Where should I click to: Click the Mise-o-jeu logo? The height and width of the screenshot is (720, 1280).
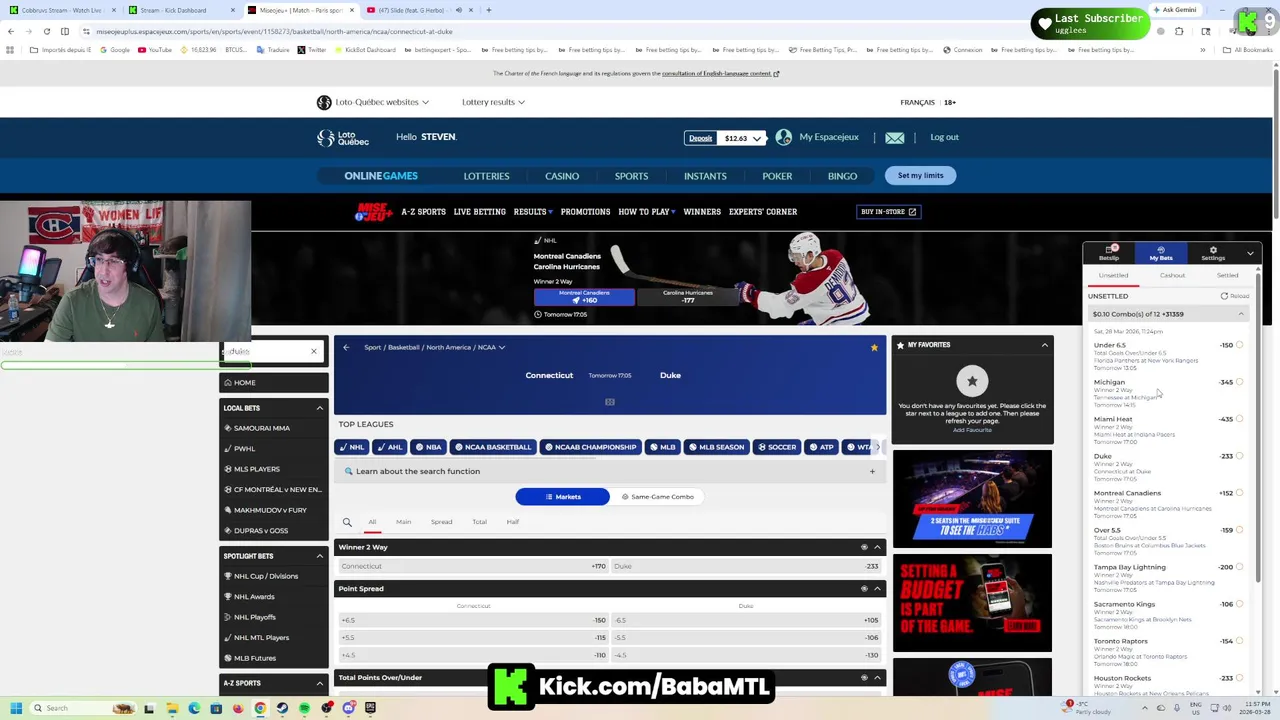pyautogui.click(x=373, y=212)
